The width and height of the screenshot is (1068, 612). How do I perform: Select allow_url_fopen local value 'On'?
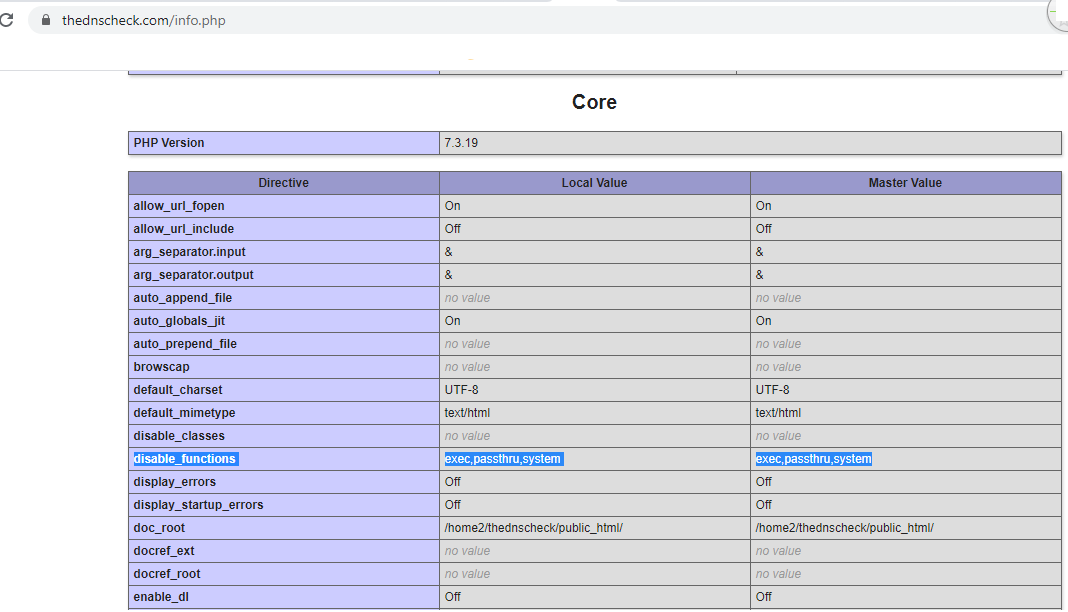(452, 206)
